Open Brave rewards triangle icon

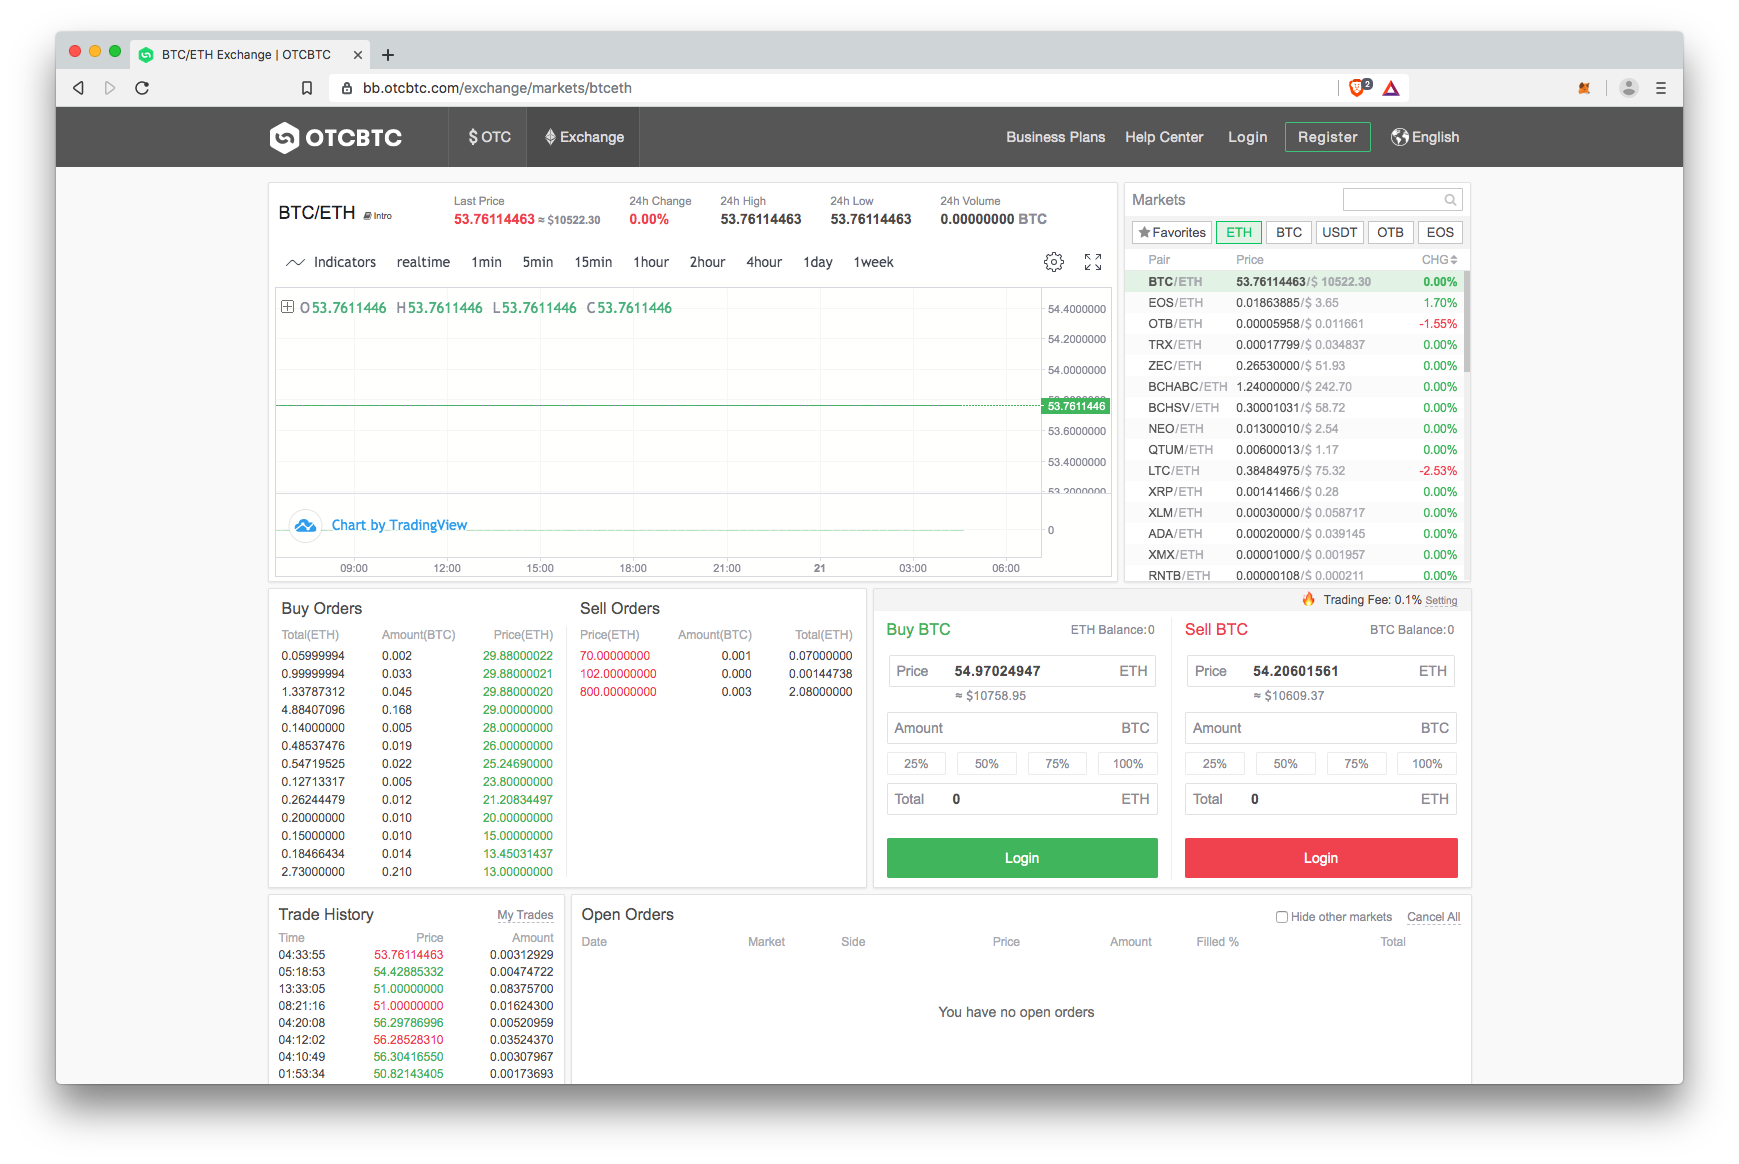point(1391,88)
